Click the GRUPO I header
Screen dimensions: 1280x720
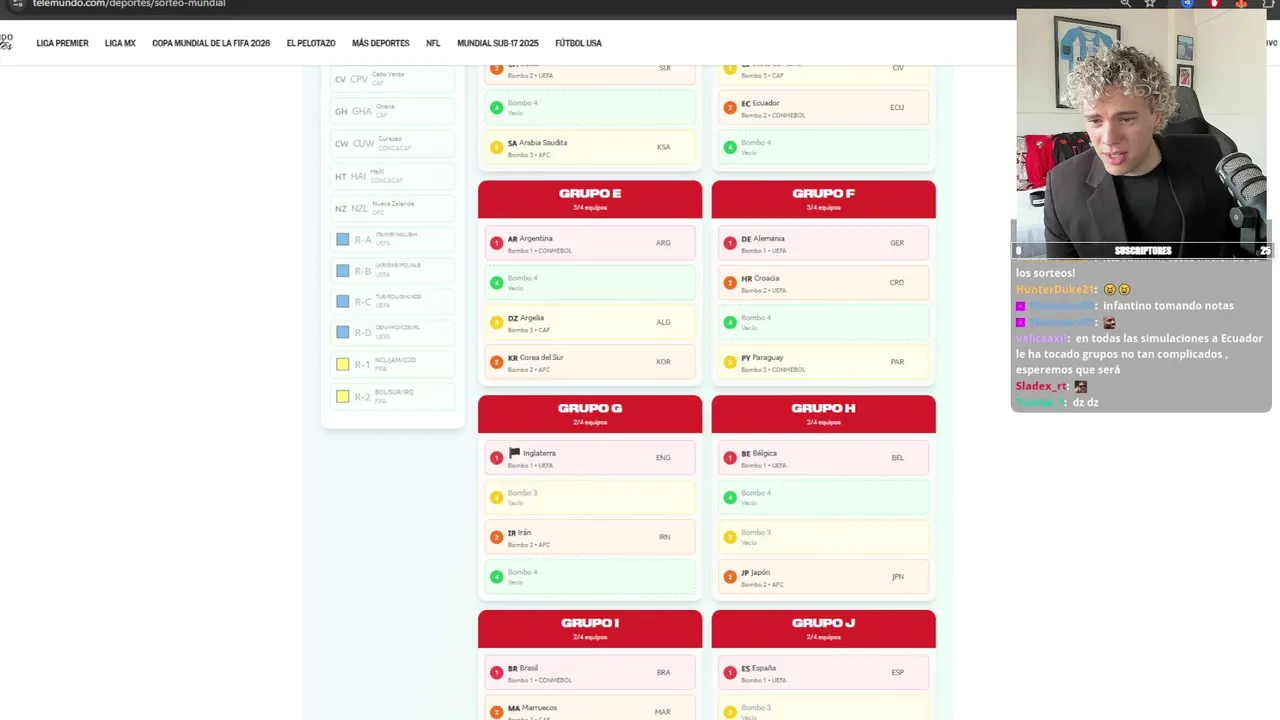coord(590,628)
